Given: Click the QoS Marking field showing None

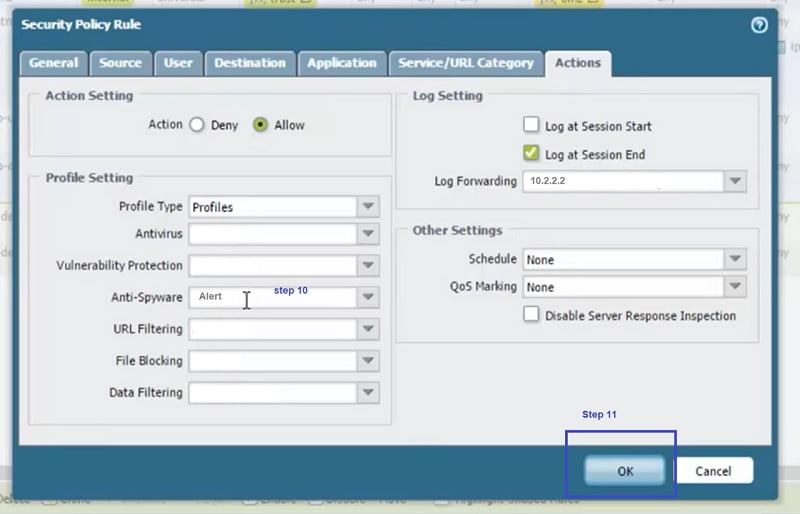Looking at the screenshot, I should [623, 286].
